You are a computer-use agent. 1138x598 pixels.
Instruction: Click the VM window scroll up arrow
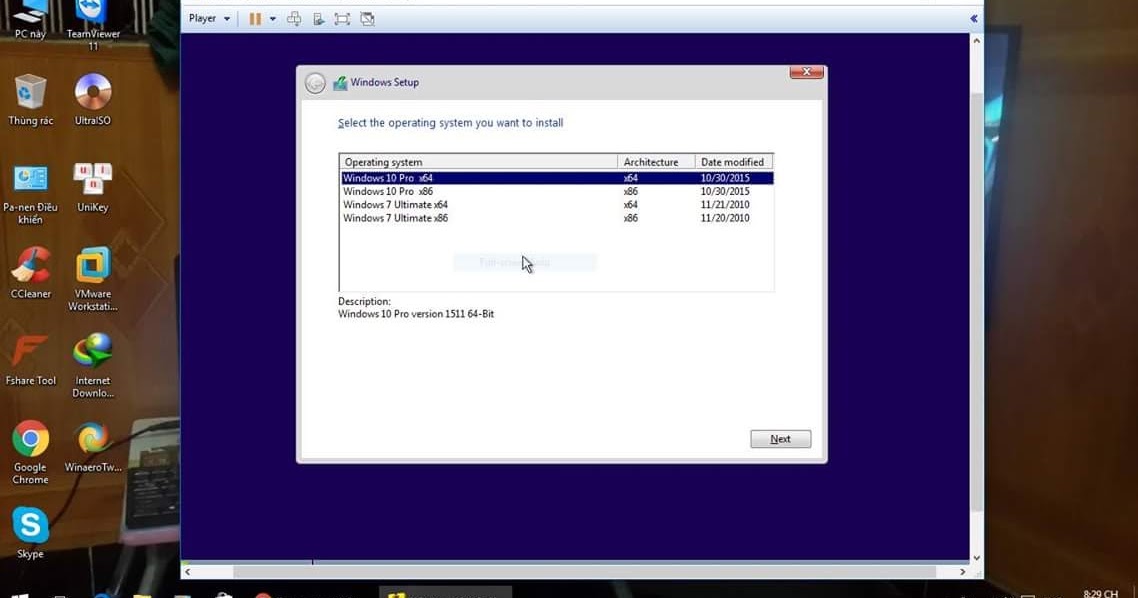click(976, 41)
